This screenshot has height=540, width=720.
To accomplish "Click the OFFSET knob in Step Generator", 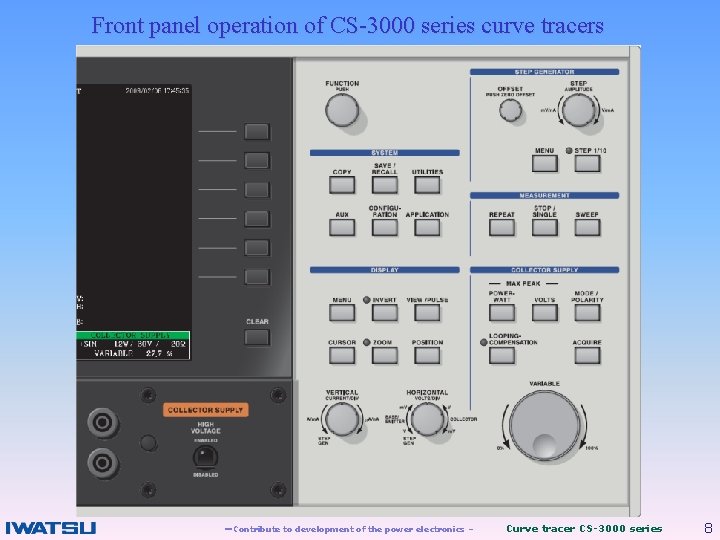I will point(510,110).
